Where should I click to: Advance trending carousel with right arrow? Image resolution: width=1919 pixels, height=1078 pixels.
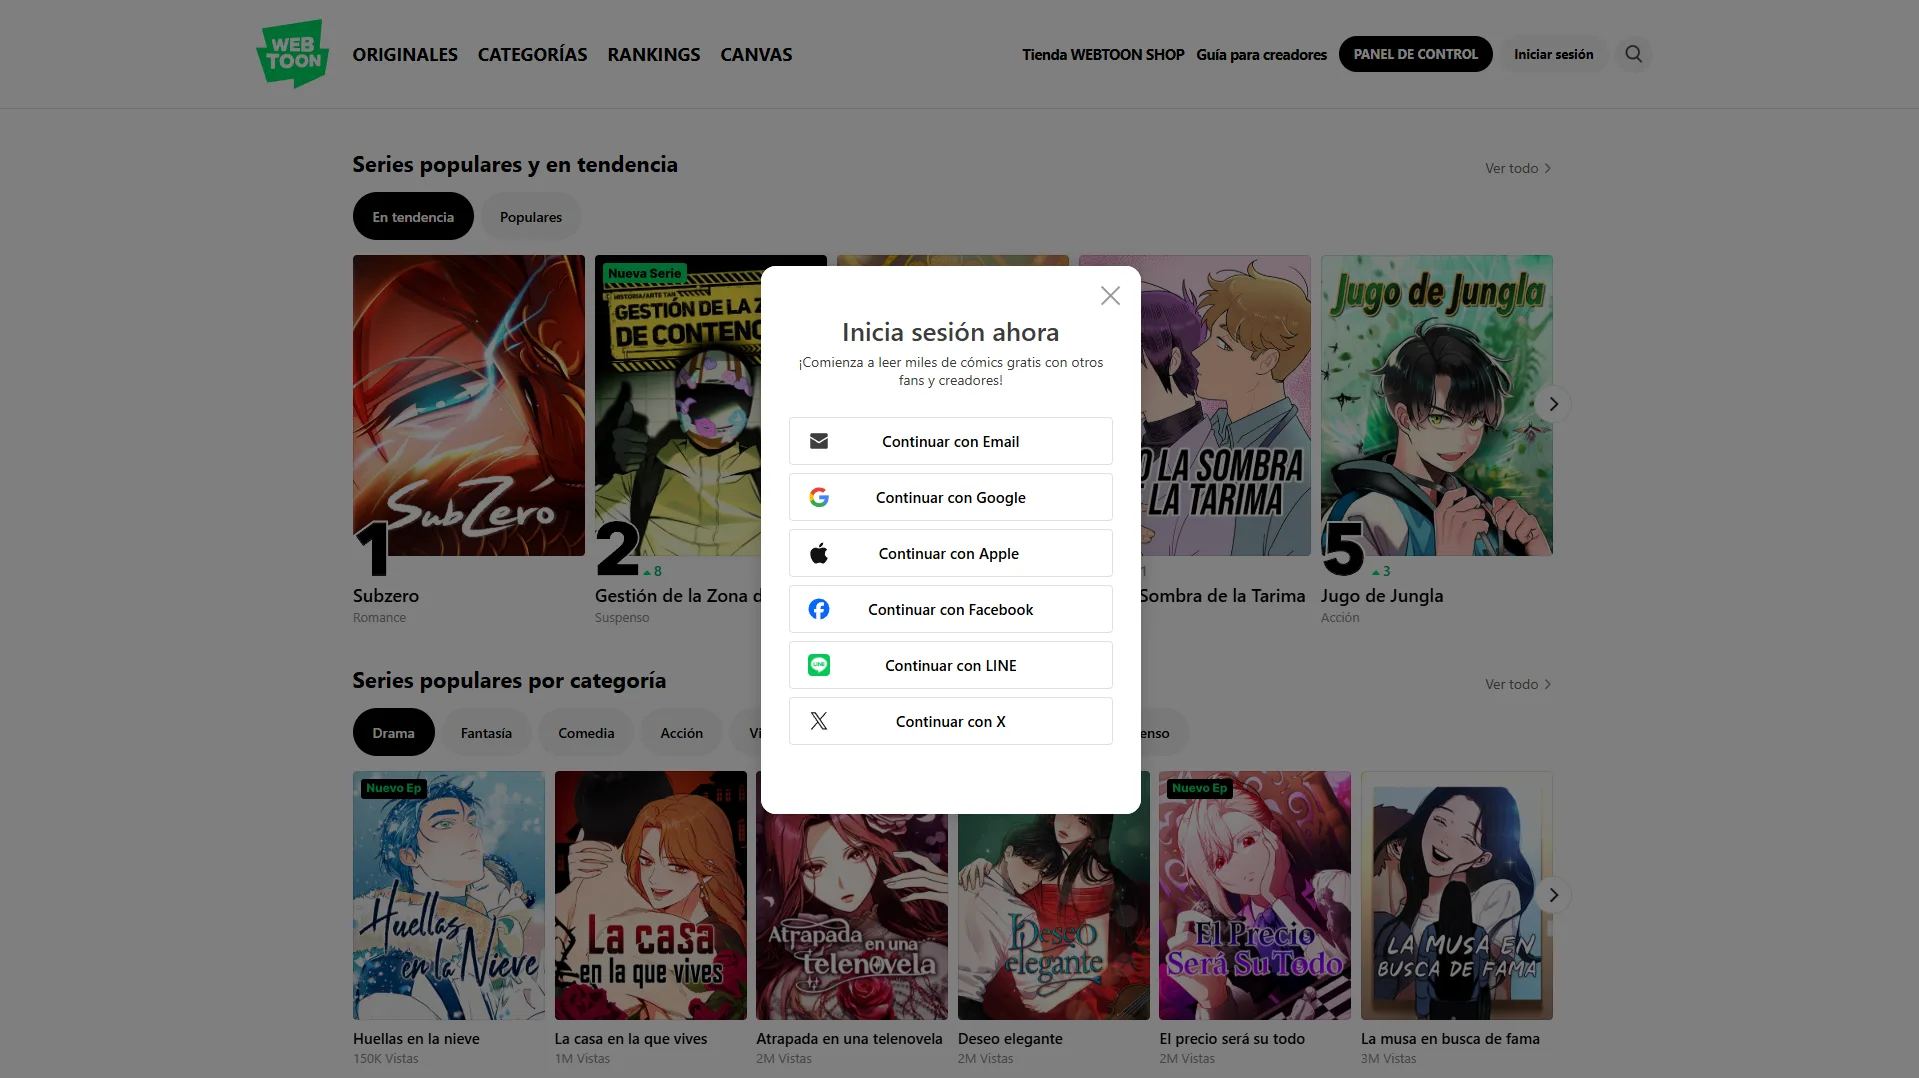coord(1553,404)
